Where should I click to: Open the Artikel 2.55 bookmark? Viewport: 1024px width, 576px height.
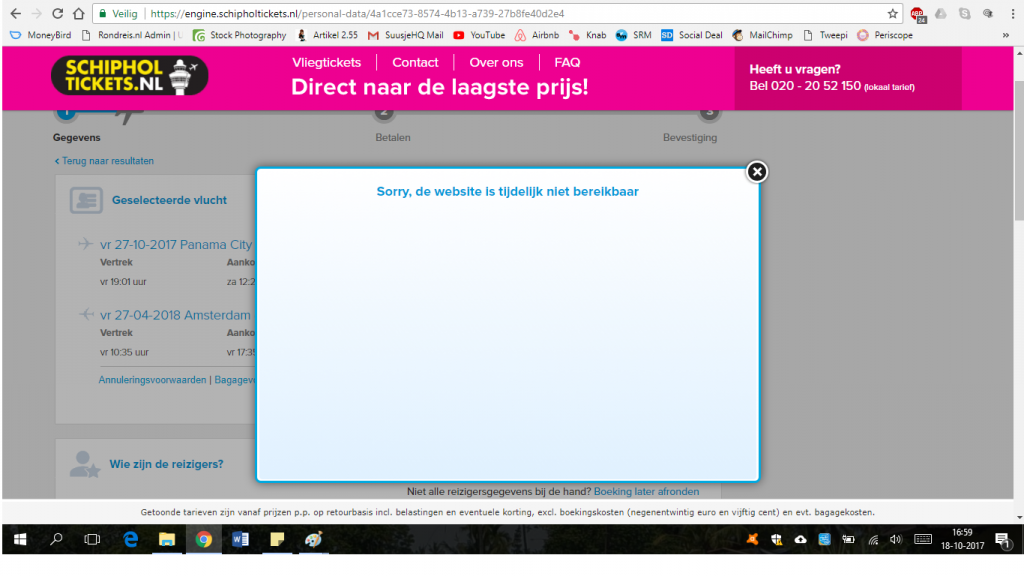click(x=327, y=35)
